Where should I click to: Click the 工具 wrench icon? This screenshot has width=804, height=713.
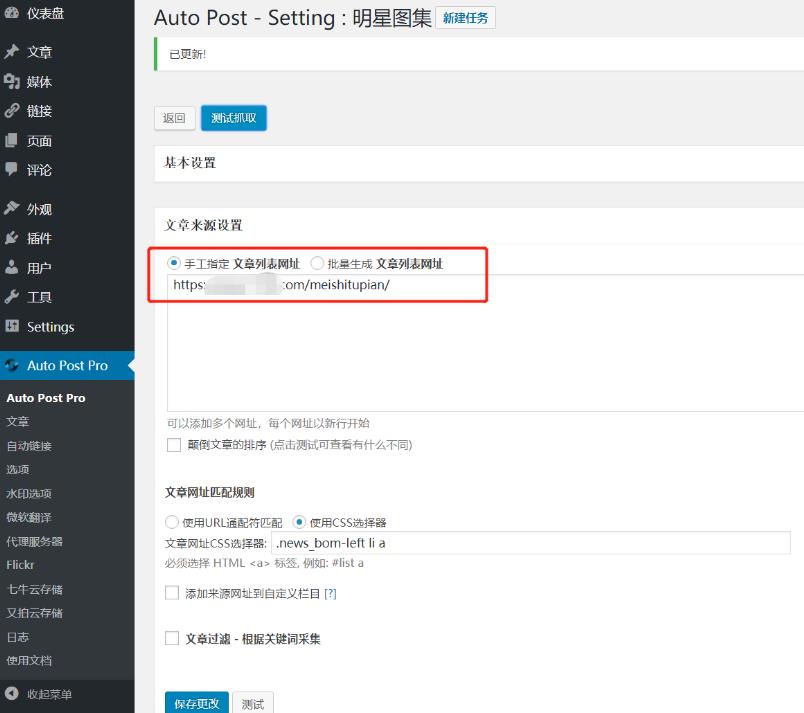tap(12, 297)
